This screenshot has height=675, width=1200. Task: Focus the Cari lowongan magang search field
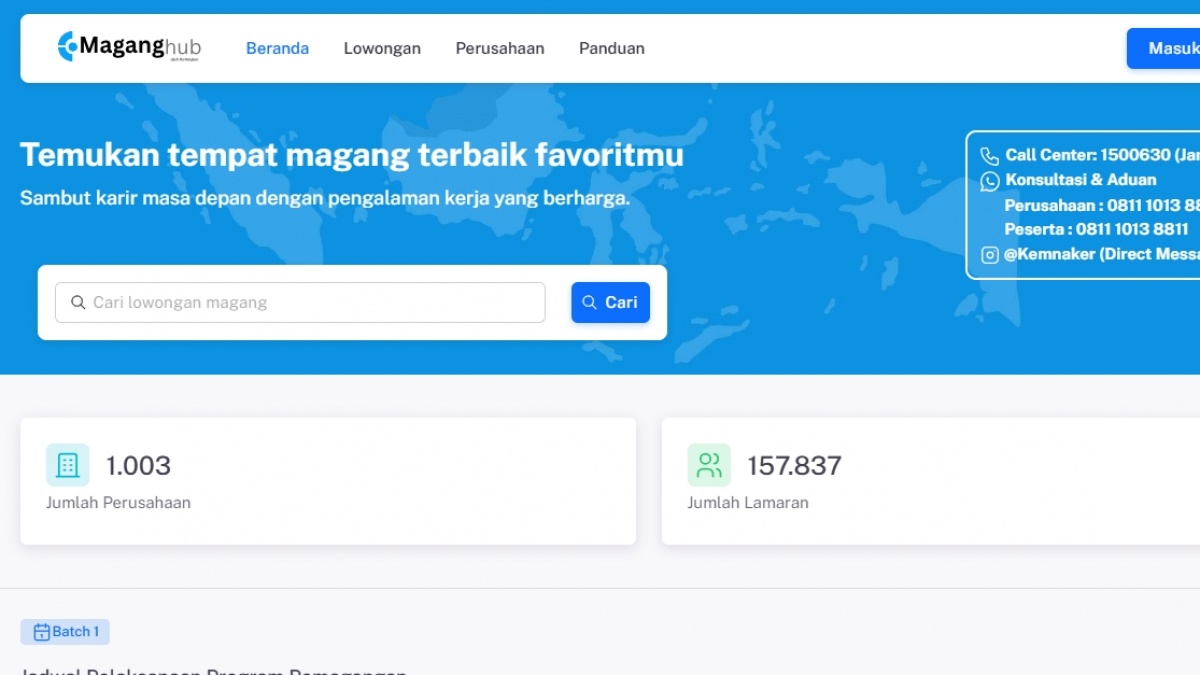pos(300,302)
